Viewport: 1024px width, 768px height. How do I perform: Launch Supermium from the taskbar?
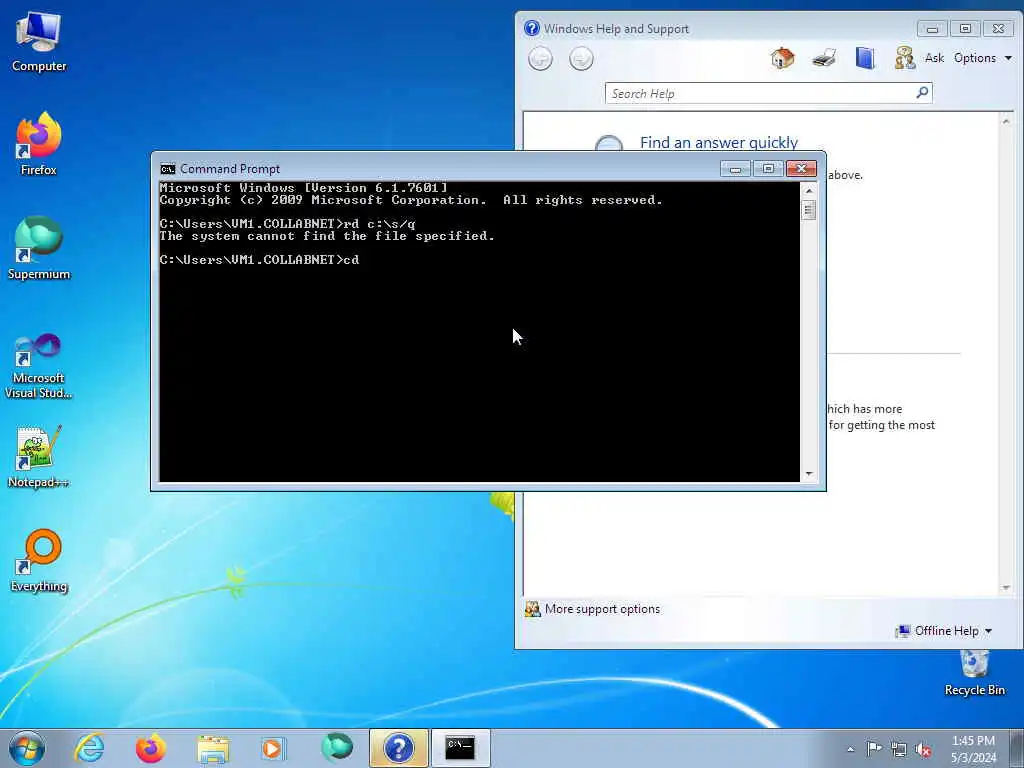point(336,748)
